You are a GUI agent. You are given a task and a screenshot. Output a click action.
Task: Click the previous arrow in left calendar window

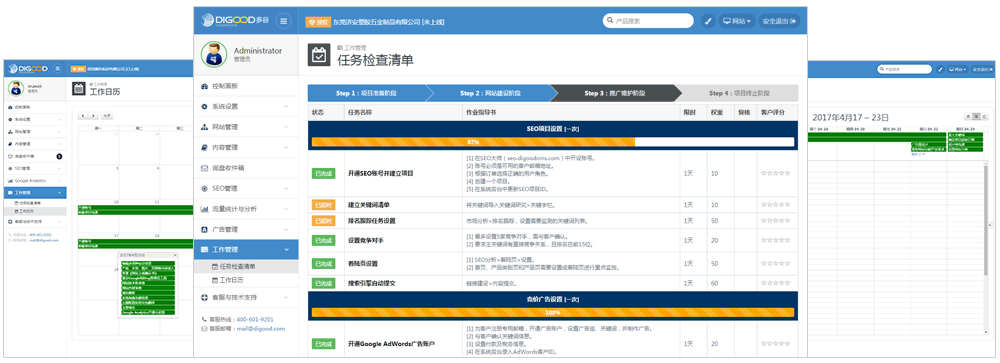[x=84, y=115]
